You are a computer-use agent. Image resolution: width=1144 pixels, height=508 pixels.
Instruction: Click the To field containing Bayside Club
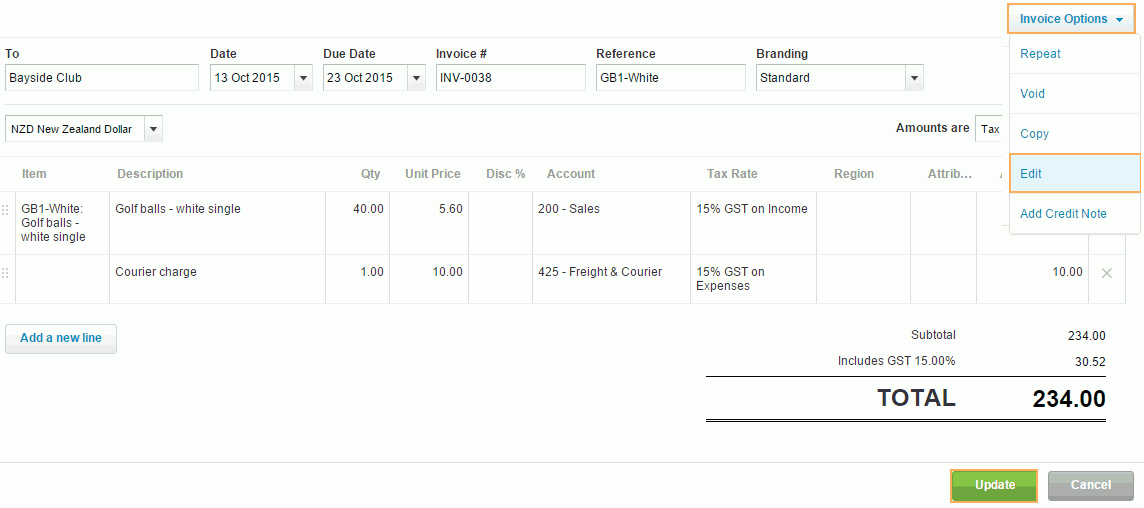point(102,78)
